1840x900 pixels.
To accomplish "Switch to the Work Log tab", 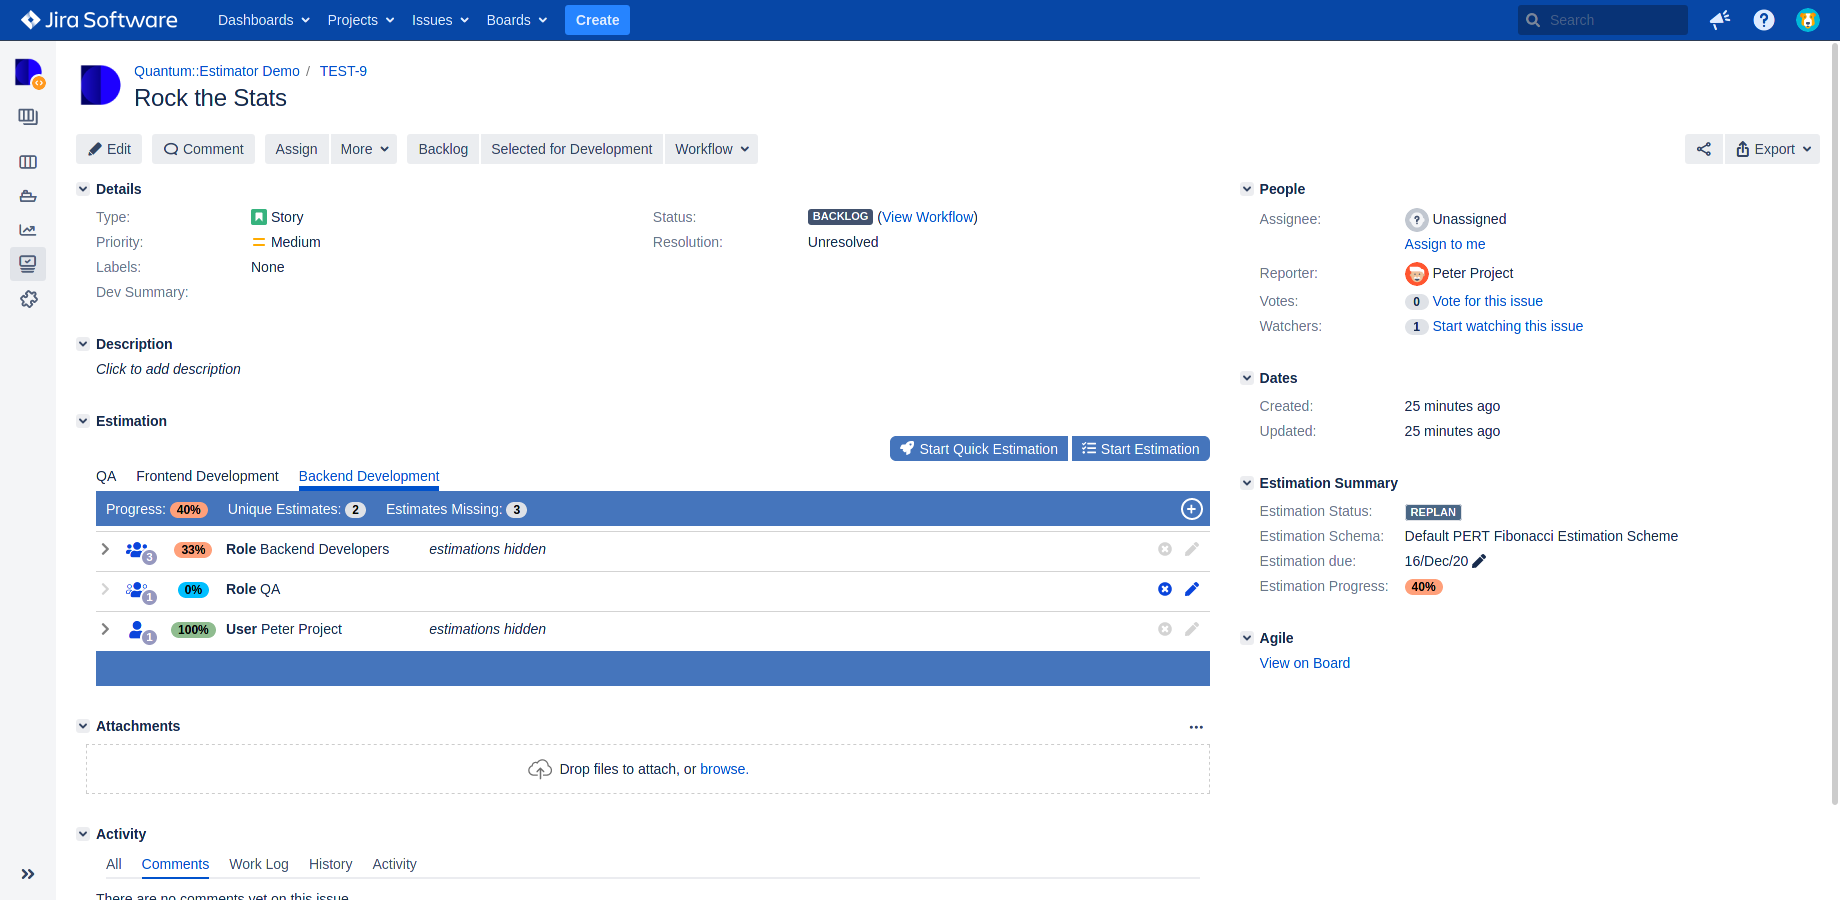I will pos(259,864).
